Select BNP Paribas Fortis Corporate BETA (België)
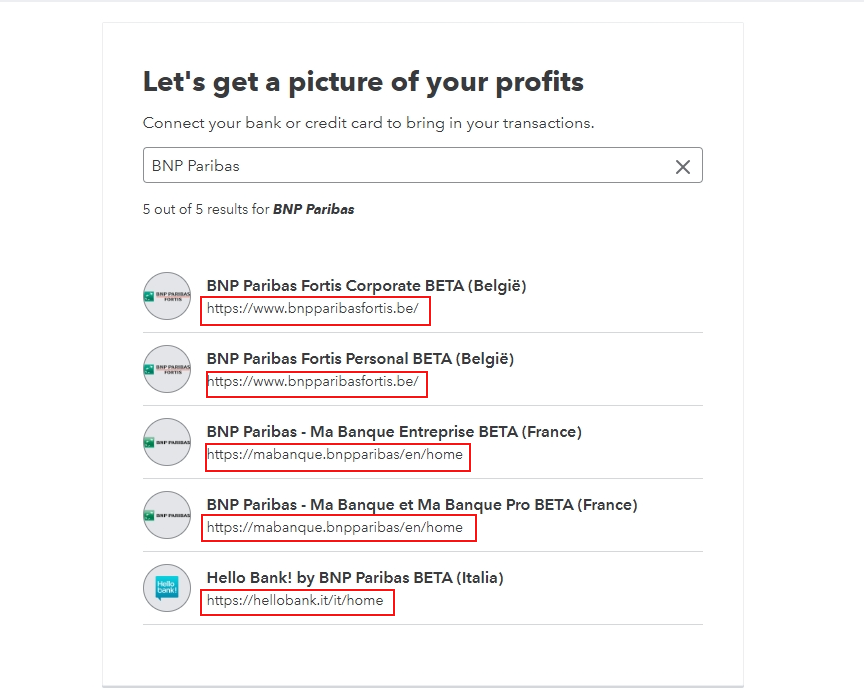 (x=366, y=286)
